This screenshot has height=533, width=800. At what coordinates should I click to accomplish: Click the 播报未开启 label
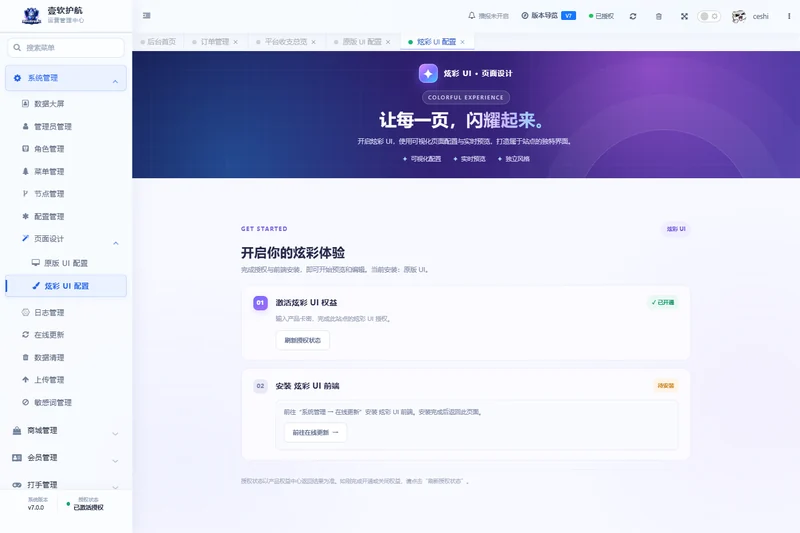(493, 16)
